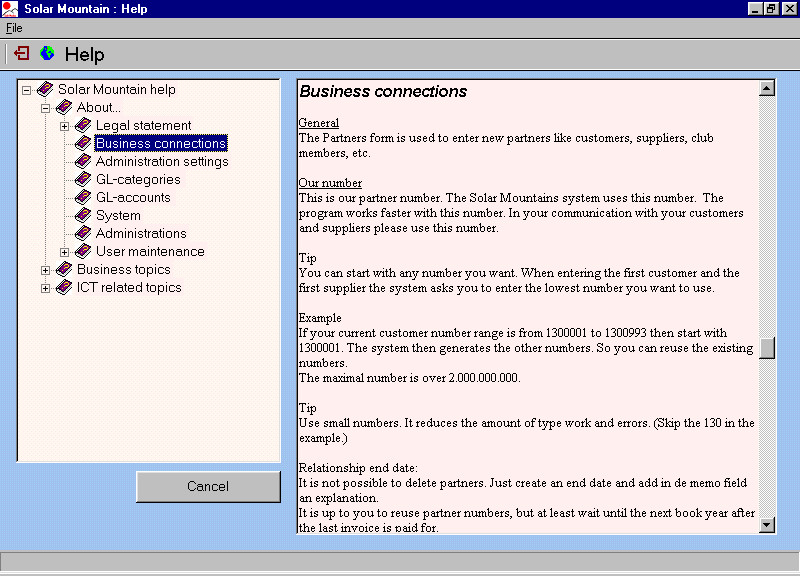The image size is (800, 576).
Task: Click the book icon beside GL-accounts
Action: 83,197
